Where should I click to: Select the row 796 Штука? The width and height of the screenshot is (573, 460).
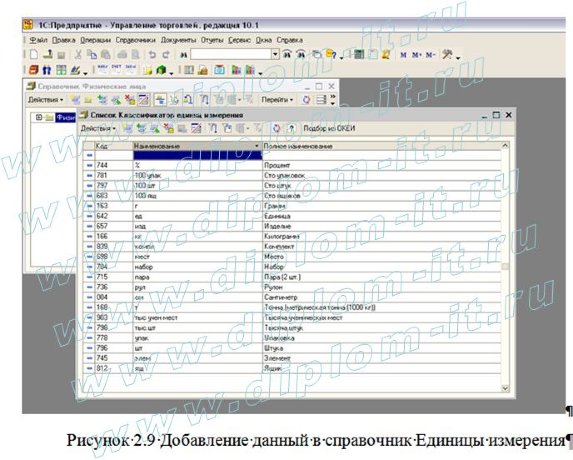click(292, 348)
